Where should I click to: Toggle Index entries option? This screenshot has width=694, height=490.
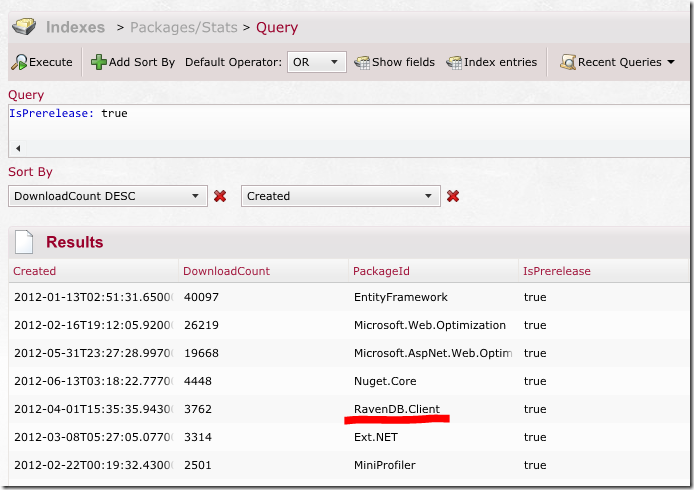click(491, 62)
